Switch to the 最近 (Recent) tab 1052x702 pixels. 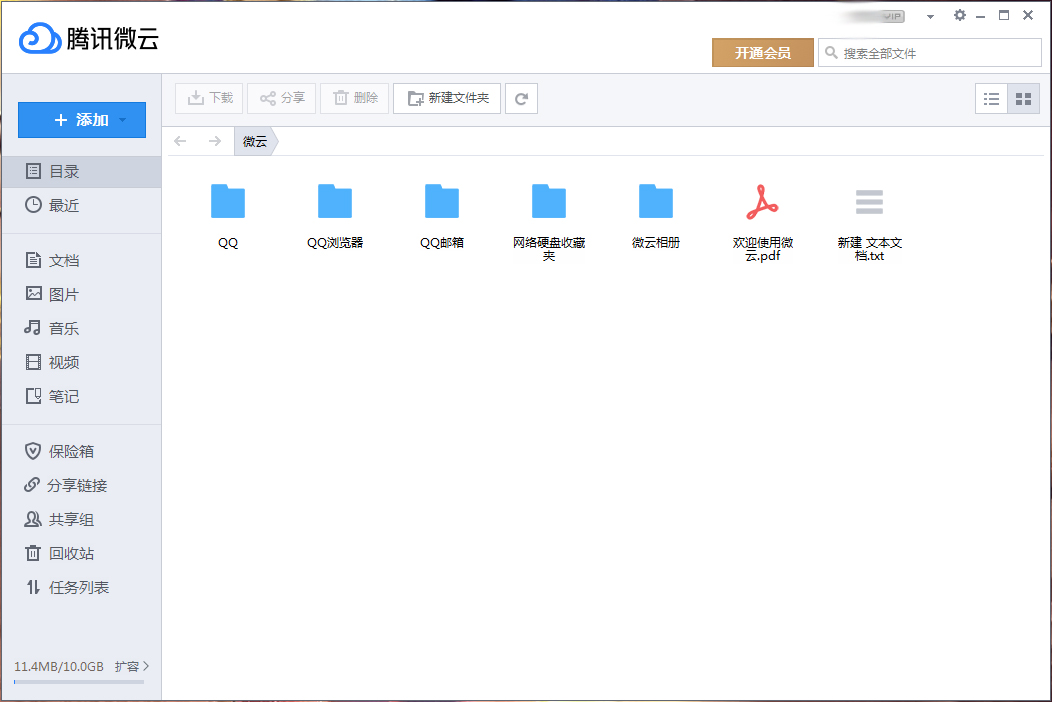pos(64,205)
